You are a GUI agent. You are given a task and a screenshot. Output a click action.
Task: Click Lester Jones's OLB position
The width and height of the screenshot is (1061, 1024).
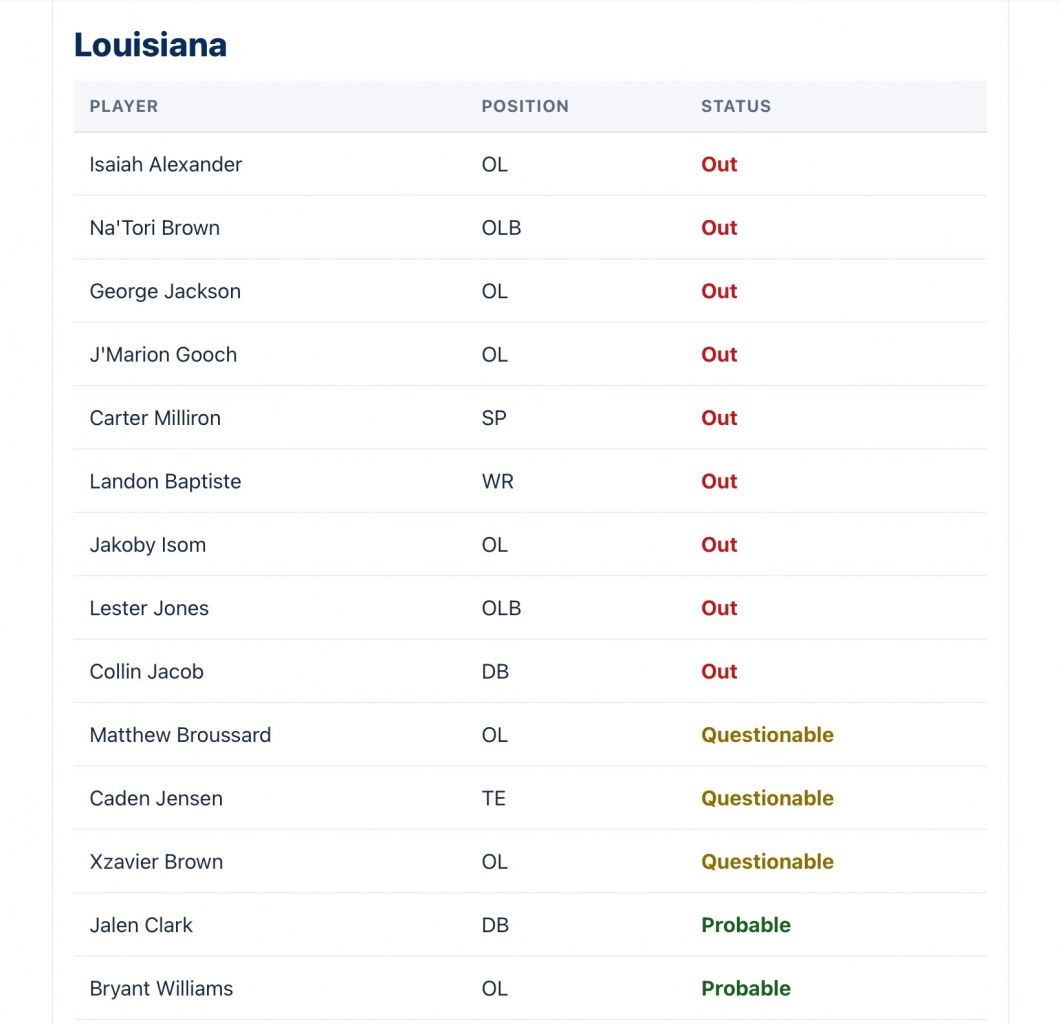point(501,608)
